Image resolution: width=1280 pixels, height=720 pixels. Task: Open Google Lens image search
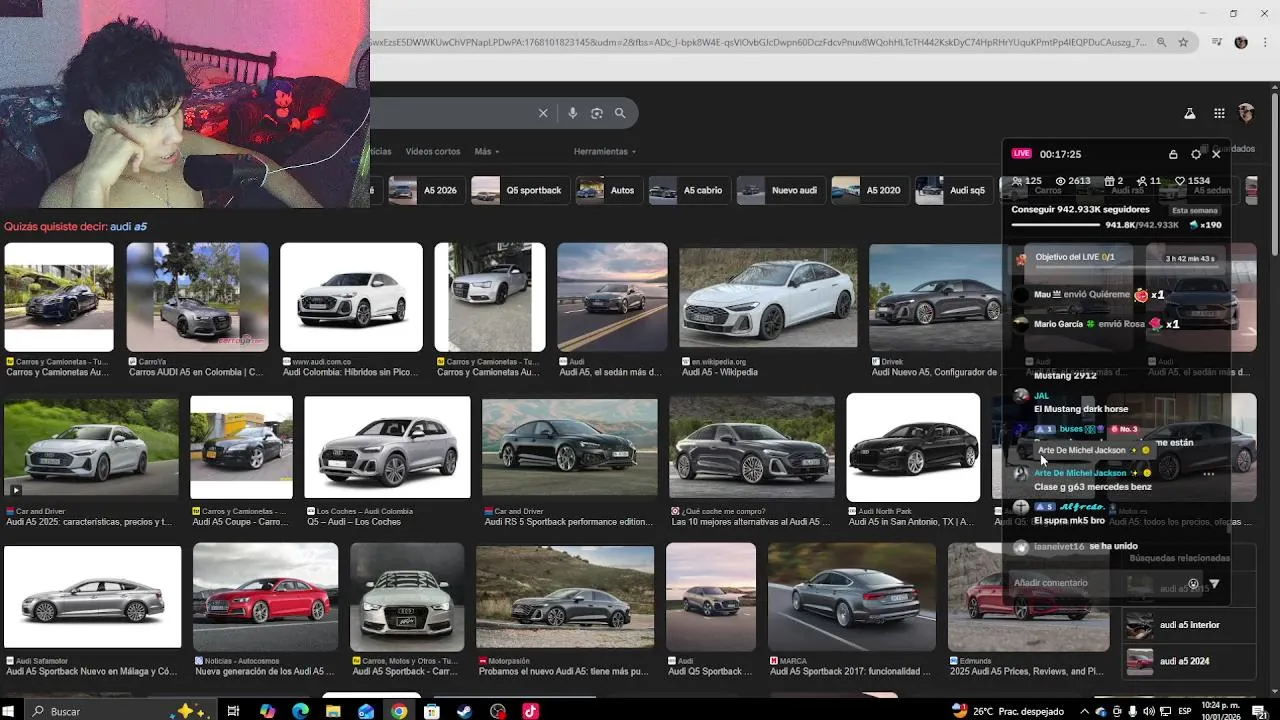597,113
